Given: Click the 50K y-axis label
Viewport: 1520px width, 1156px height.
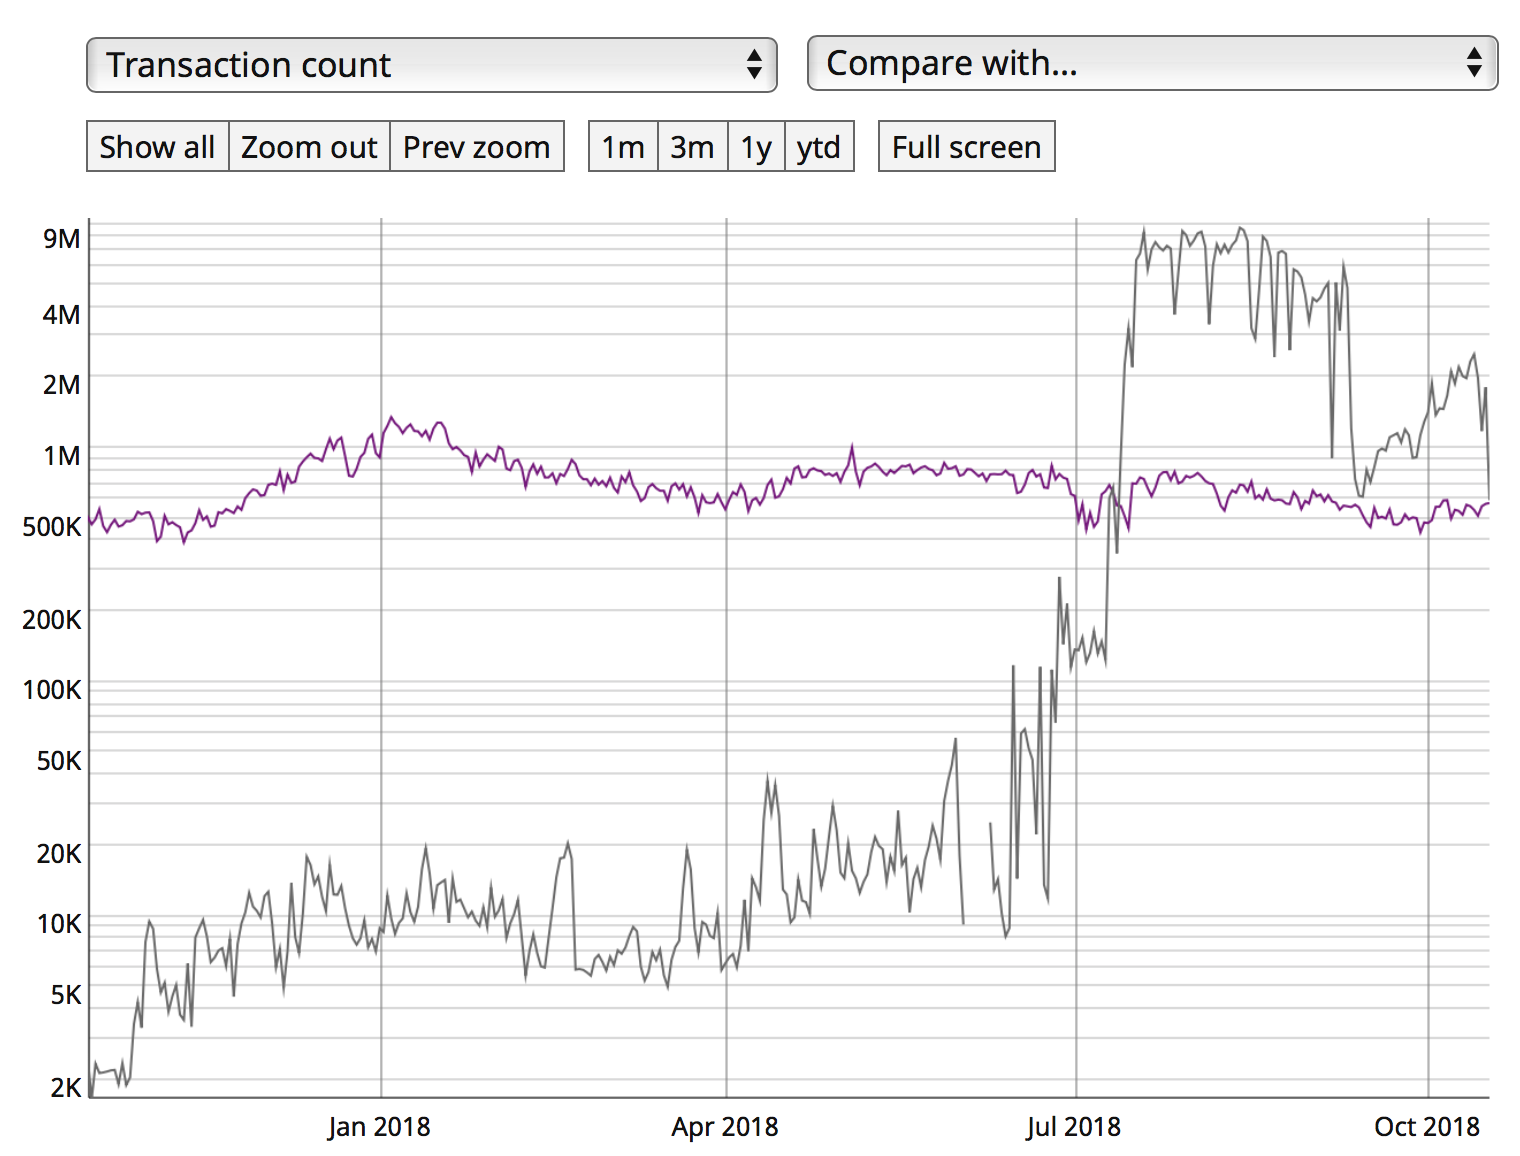Looking at the screenshot, I should point(59,761).
